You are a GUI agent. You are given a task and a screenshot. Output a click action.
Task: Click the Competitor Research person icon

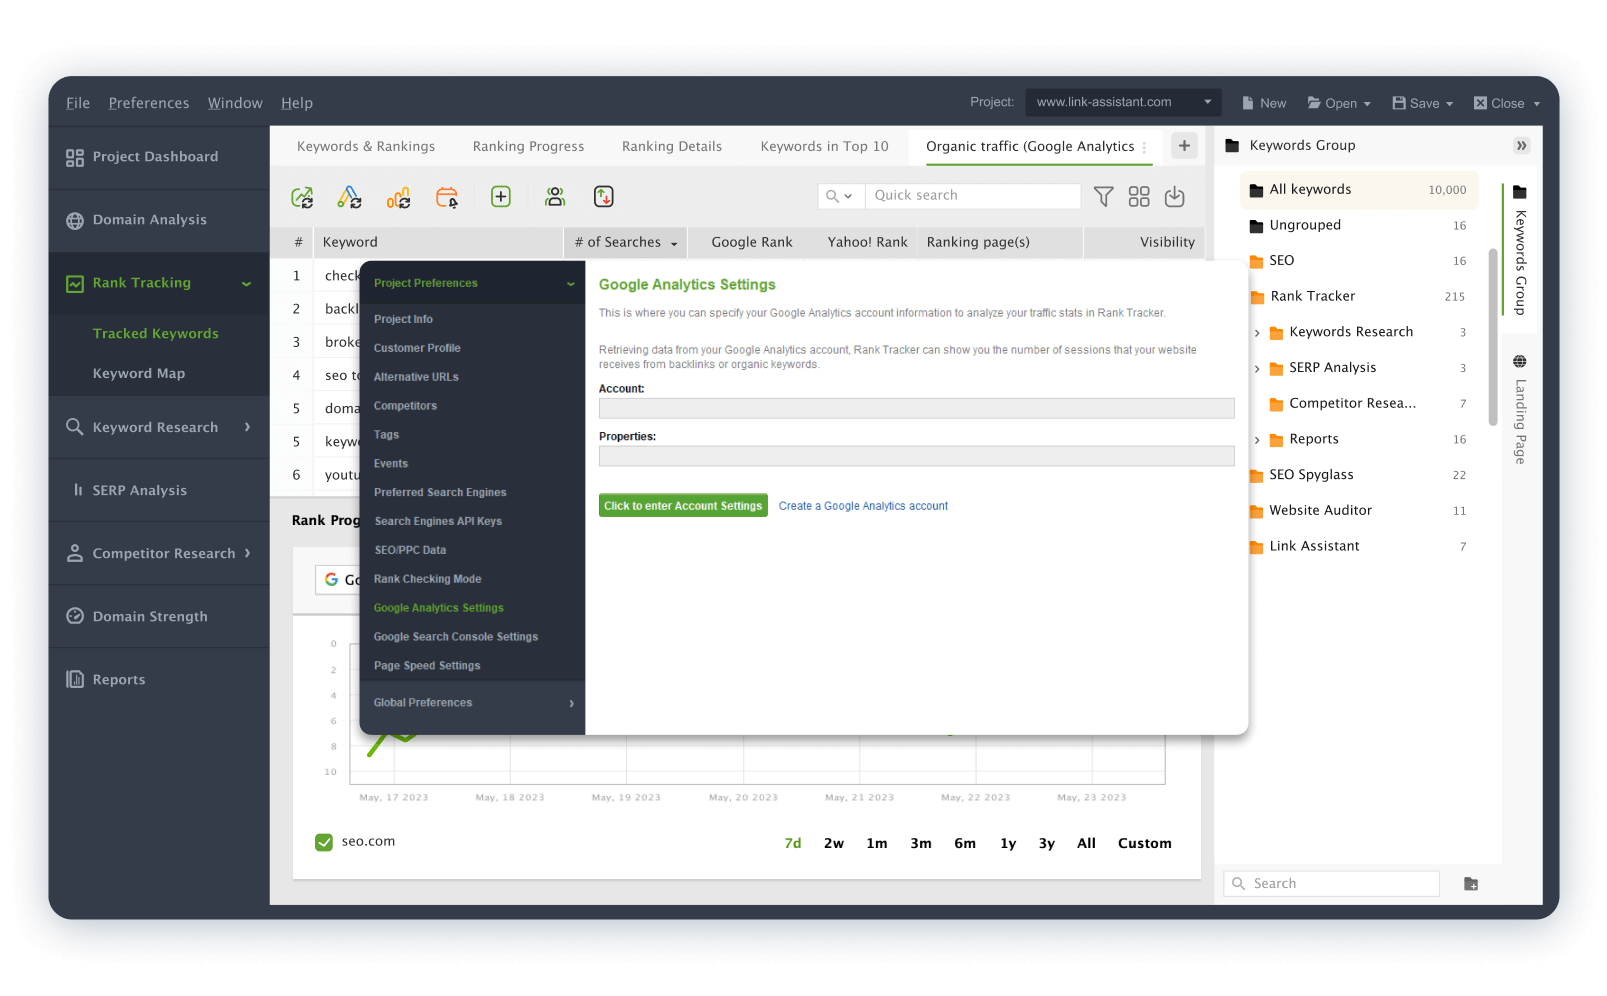point(75,553)
